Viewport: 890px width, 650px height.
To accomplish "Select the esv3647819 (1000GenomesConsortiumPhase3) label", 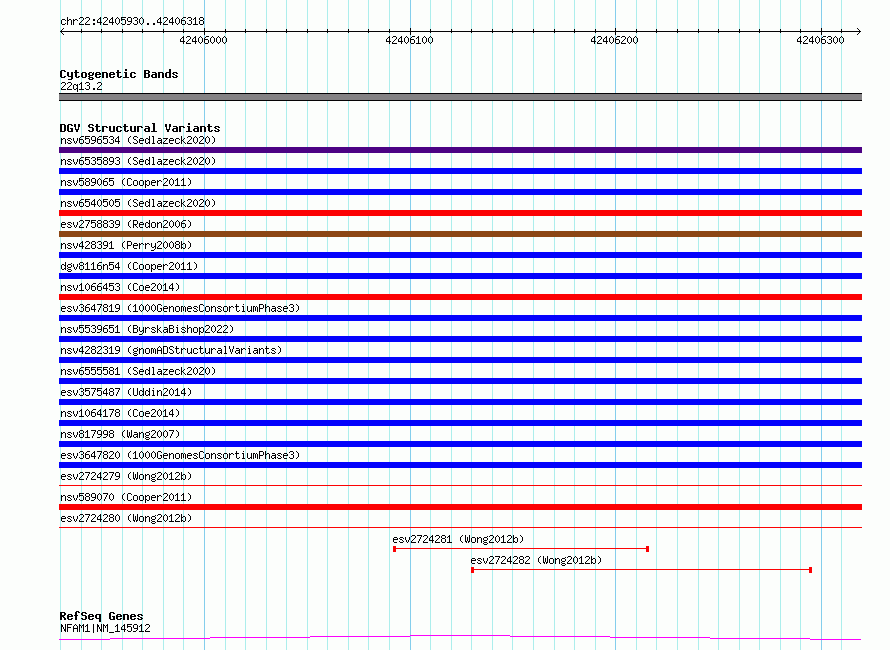I will click(180, 308).
